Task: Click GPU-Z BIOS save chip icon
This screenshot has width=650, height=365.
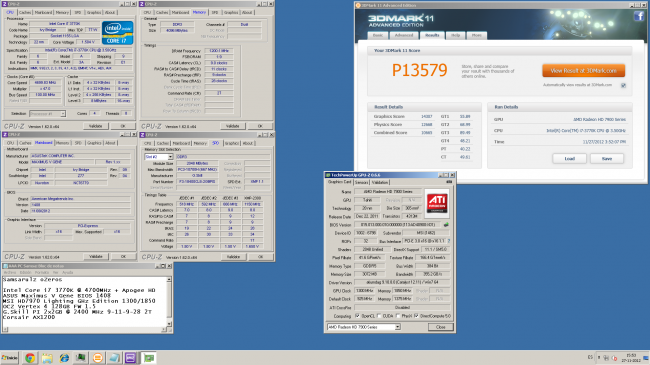Action: tap(446, 225)
